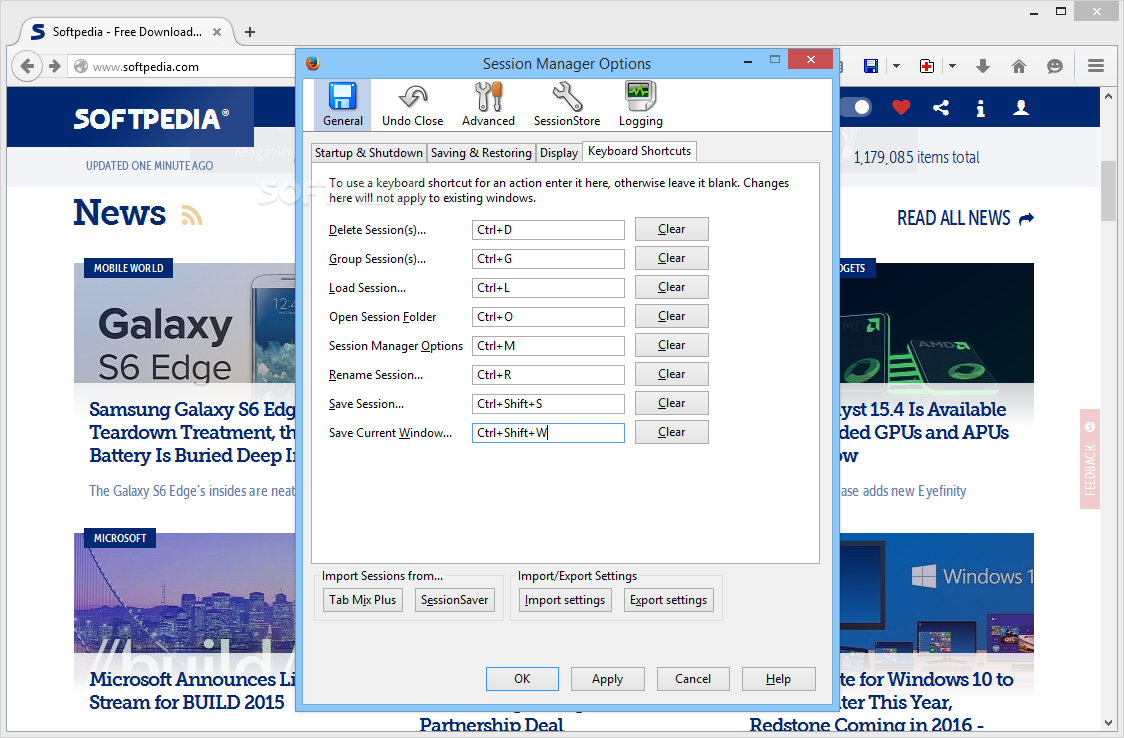Open the Firefox hamburger menu

(1095, 66)
